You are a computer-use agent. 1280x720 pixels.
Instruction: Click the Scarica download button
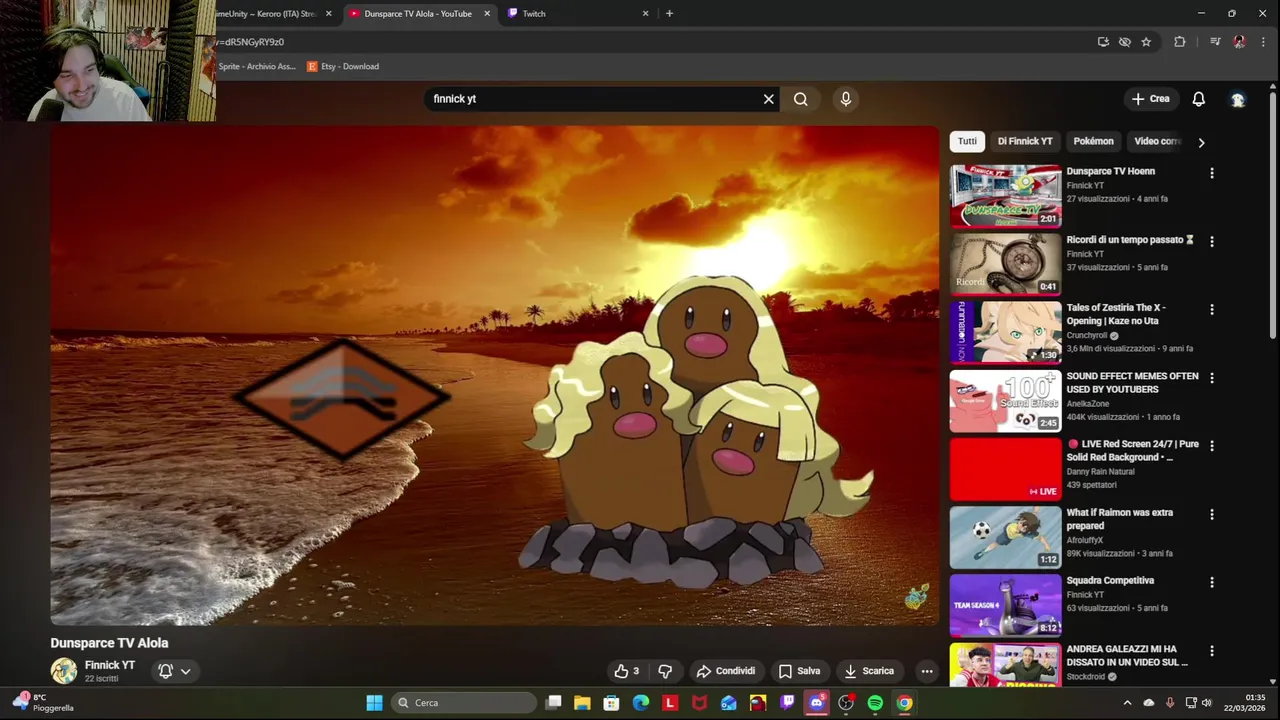[869, 671]
